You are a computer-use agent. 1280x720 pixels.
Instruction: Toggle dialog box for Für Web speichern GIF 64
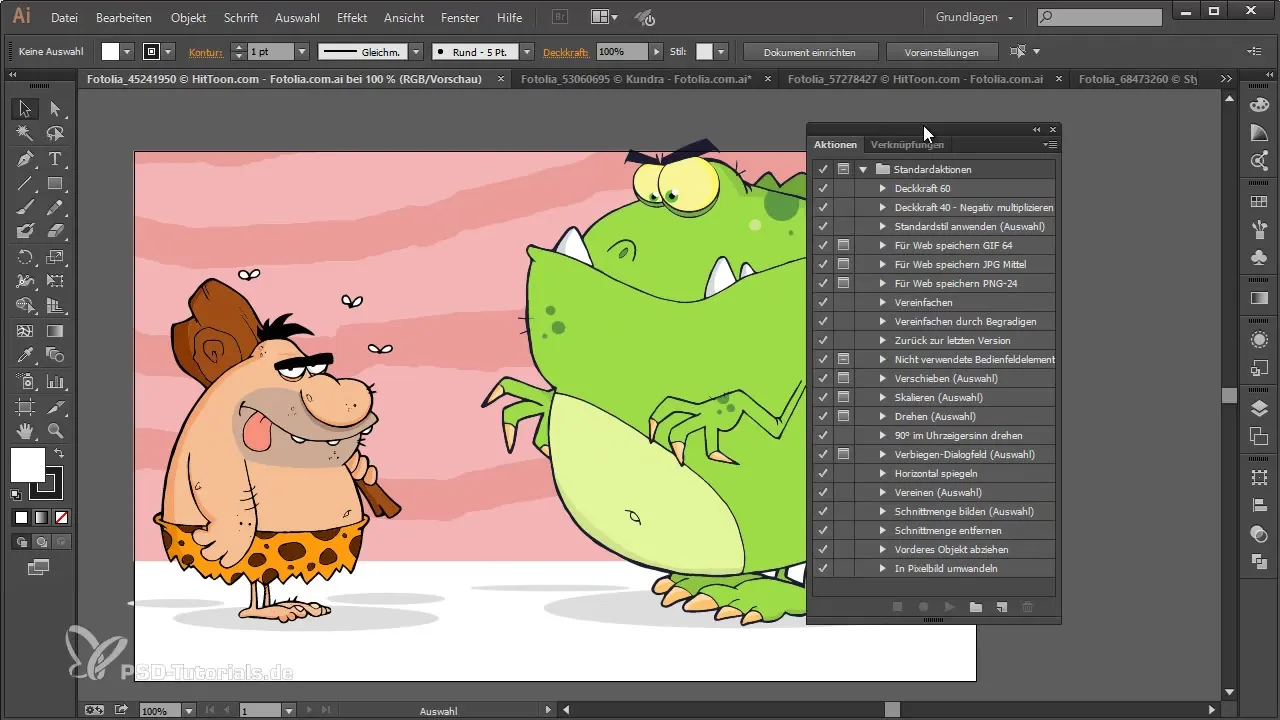[x=843, y=245]
